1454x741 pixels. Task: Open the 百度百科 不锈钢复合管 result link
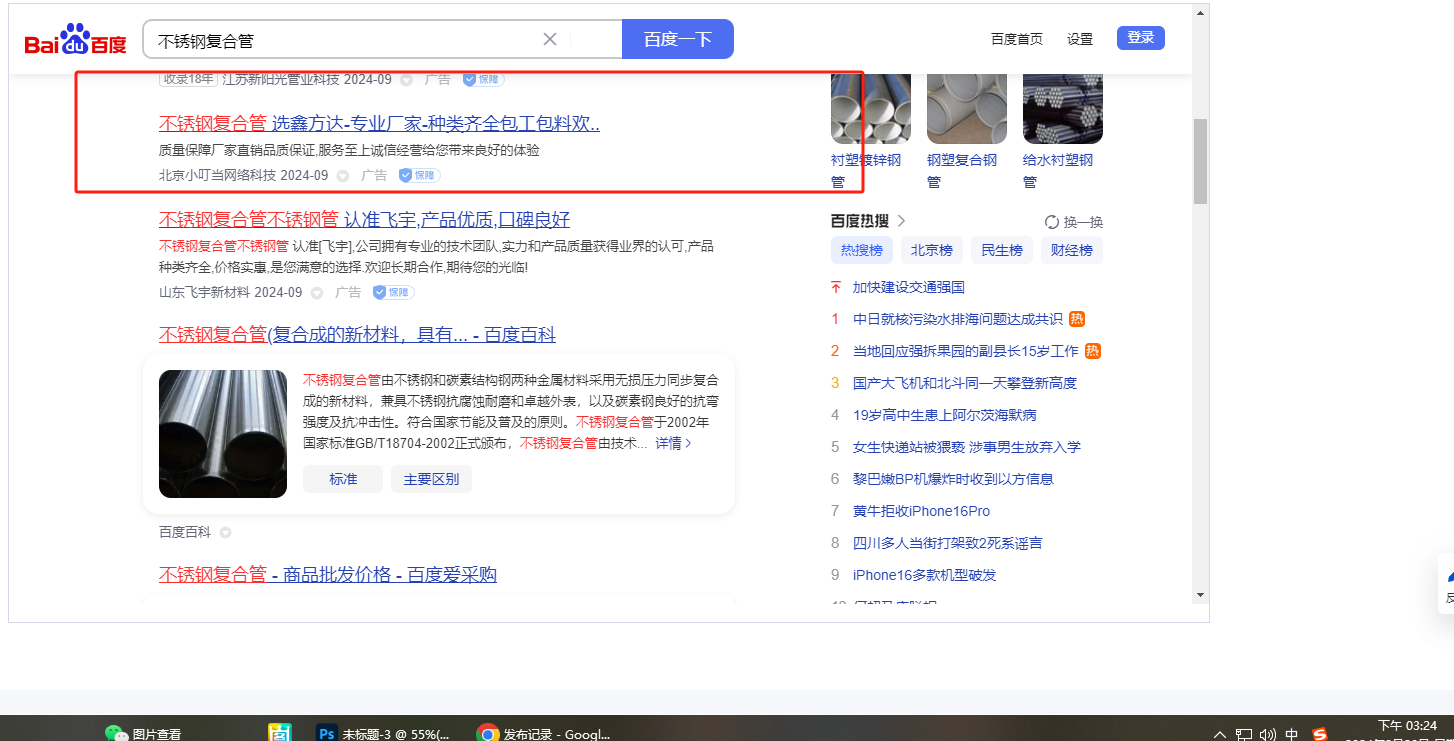click(357, 335)
